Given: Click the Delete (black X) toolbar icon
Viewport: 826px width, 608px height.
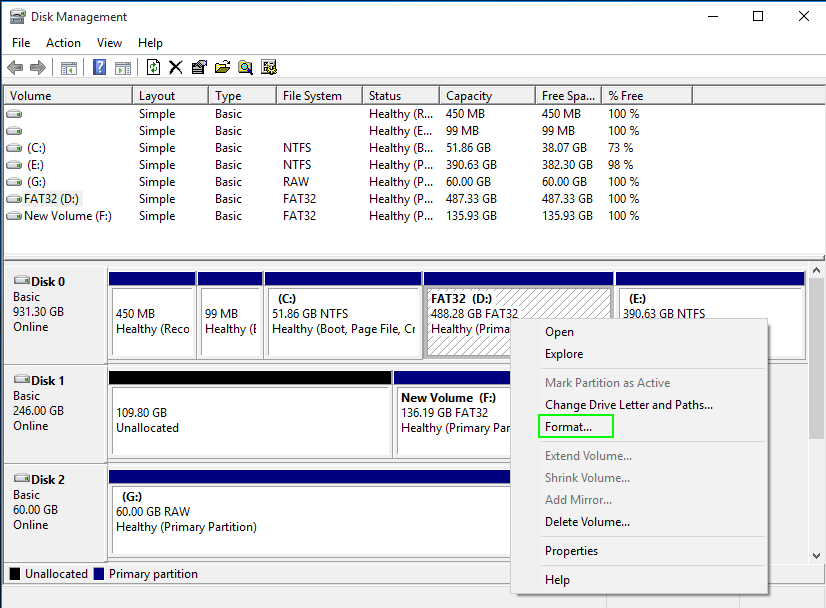Looking at the screenshot, I should (176, 67).
